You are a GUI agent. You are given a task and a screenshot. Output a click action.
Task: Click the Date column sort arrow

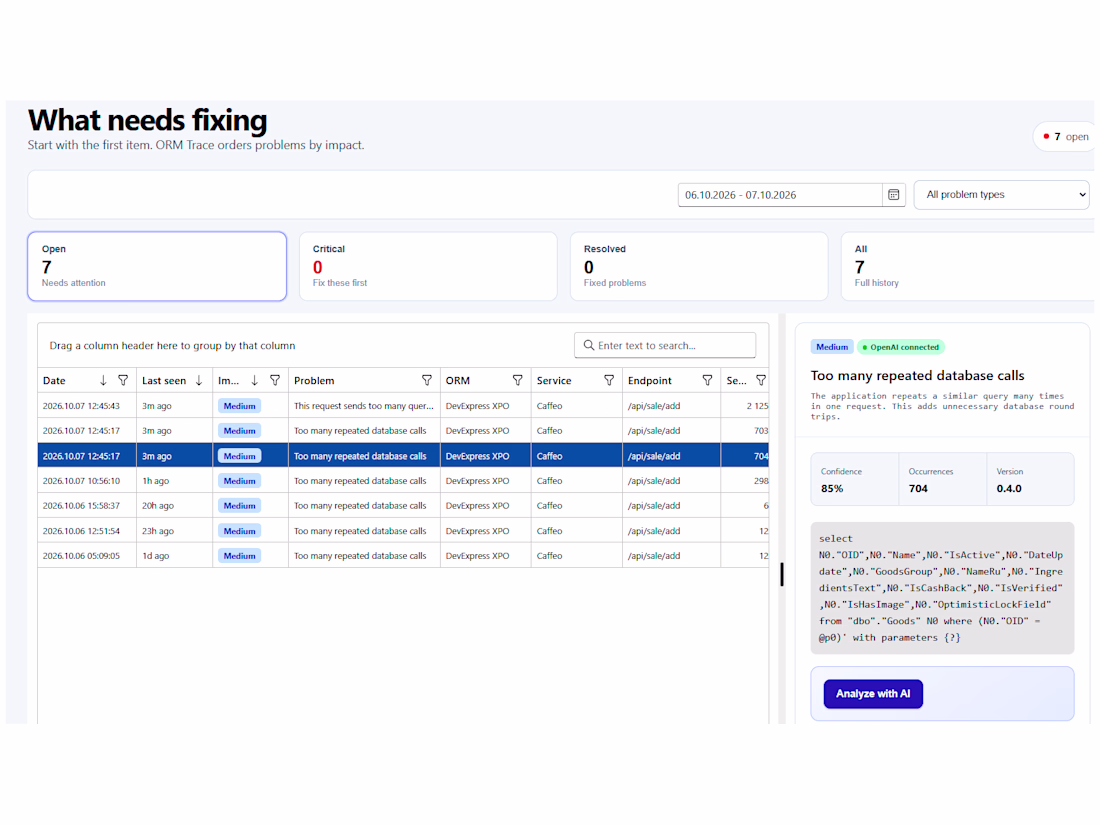(x=103, y=380)
